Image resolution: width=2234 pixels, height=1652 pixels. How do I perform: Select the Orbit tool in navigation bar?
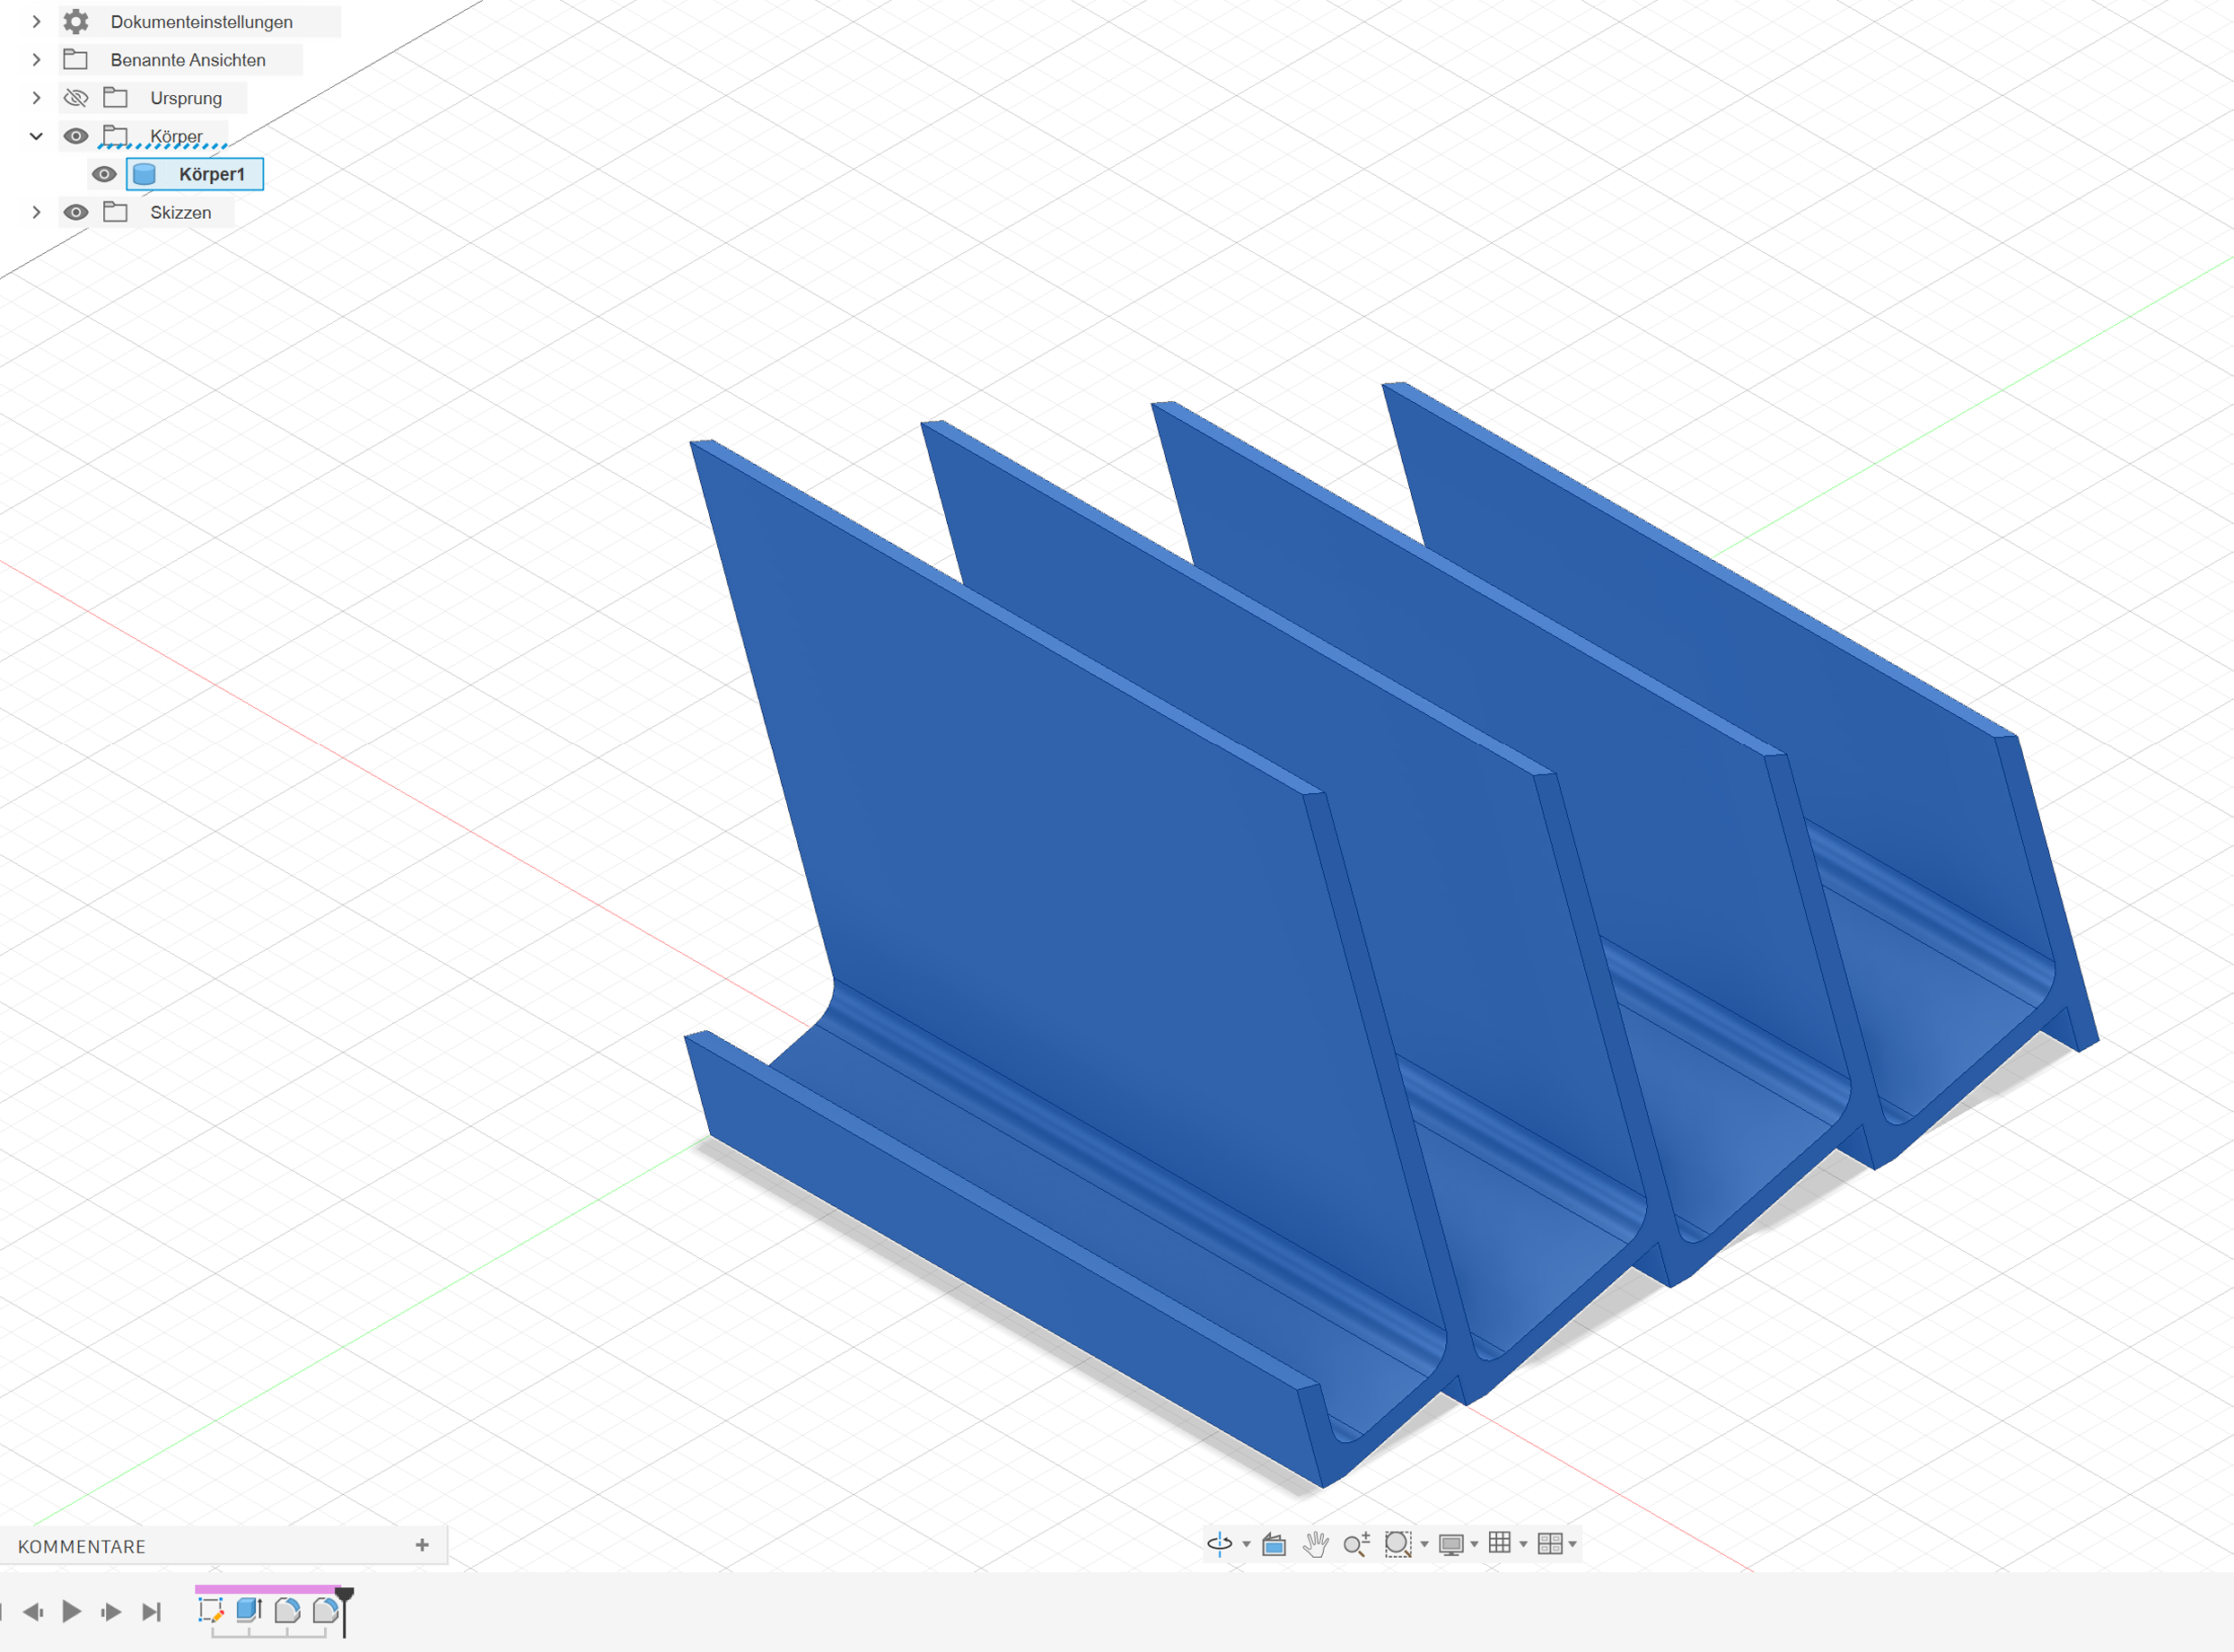click(1219, 1544)
